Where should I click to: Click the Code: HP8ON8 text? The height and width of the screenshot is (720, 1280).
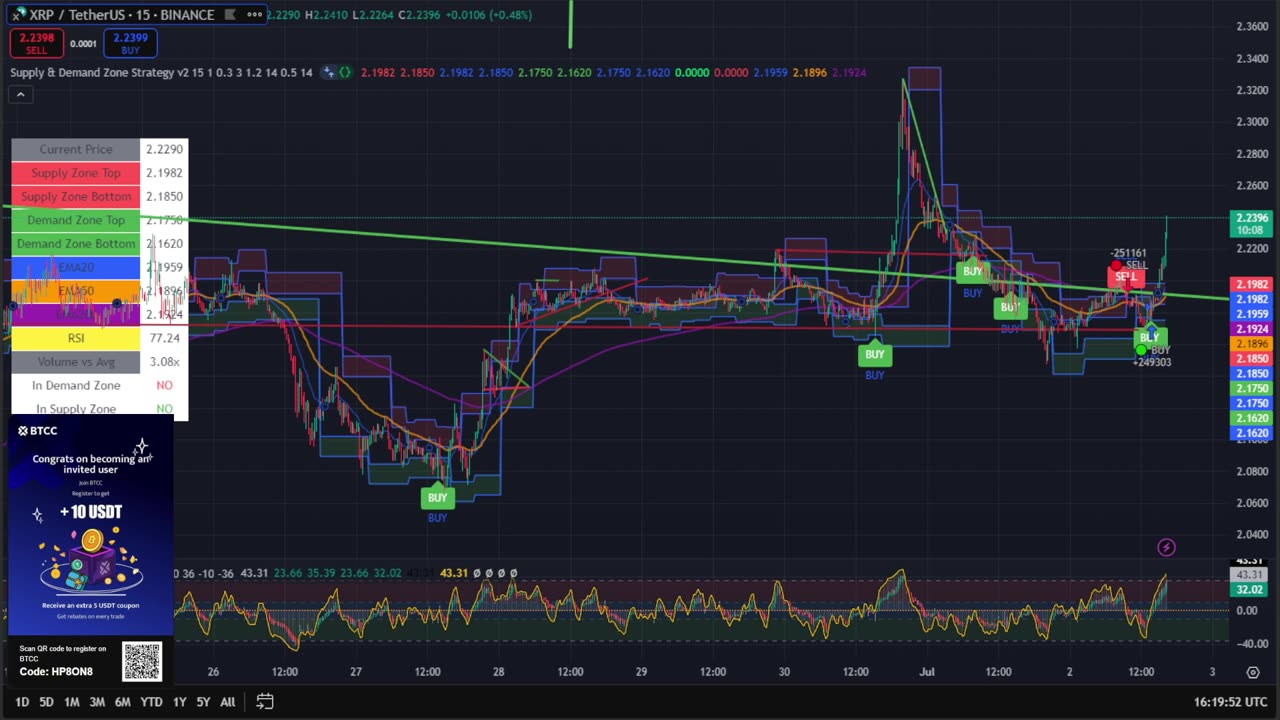pos(56,672)
